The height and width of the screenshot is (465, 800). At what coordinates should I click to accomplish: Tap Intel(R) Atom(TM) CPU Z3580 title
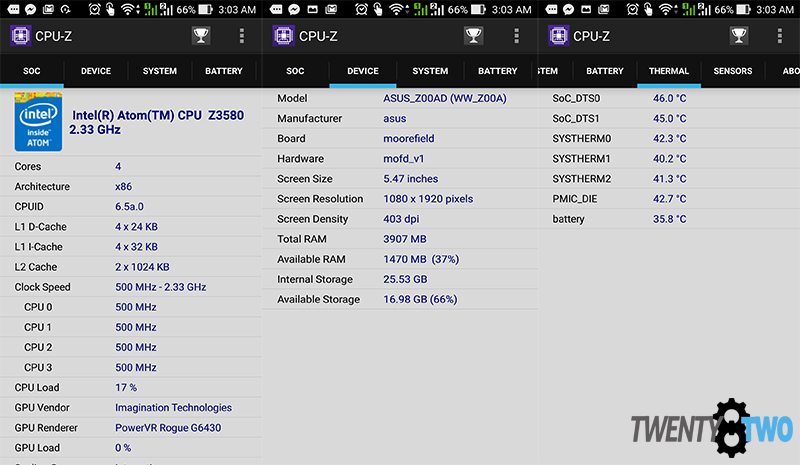click(x=157, y=123)
